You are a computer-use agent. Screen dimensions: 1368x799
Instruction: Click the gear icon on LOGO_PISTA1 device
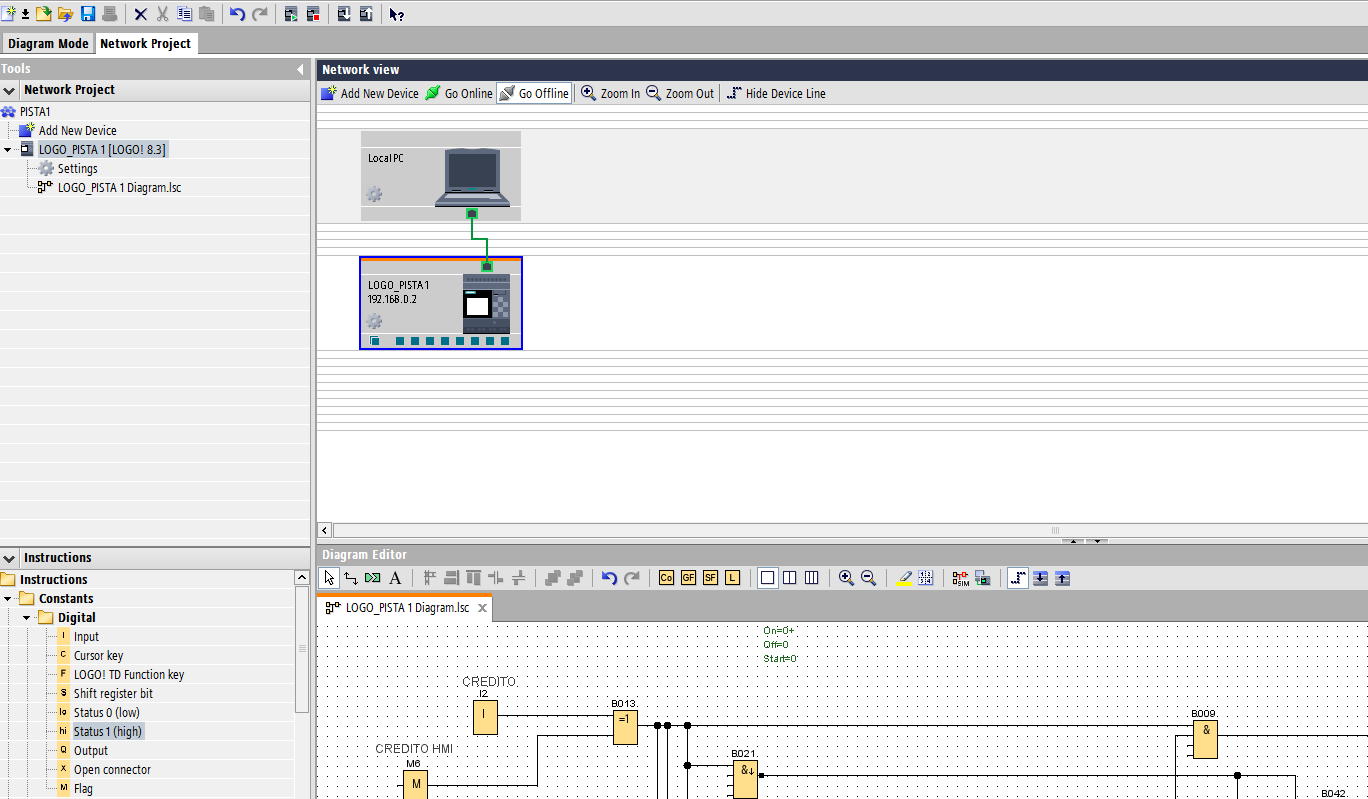(374, 321)
